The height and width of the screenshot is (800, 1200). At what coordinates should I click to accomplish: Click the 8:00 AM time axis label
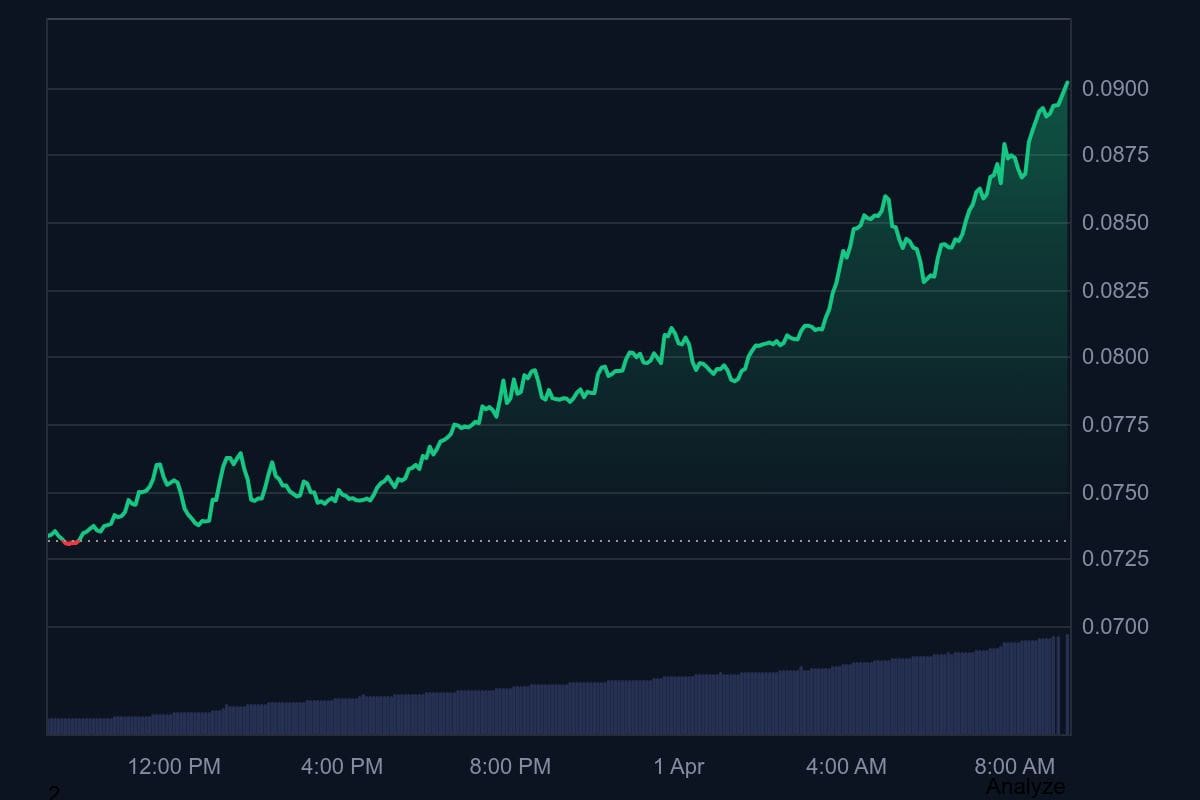(1014, 767)
